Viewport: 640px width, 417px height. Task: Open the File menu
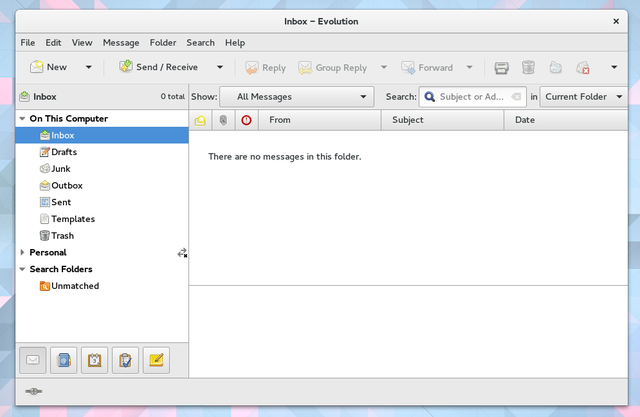tap(28, 42)
